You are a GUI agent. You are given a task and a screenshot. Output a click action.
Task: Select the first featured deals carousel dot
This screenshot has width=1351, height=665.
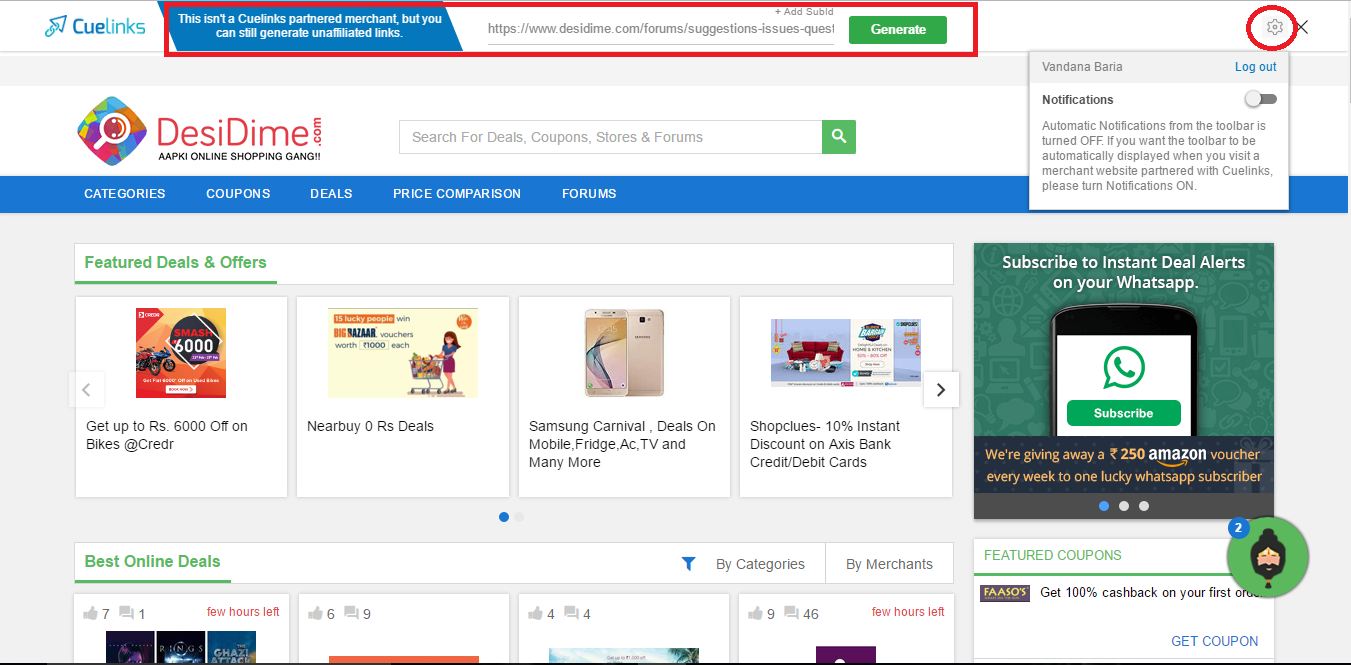[504, 517]
